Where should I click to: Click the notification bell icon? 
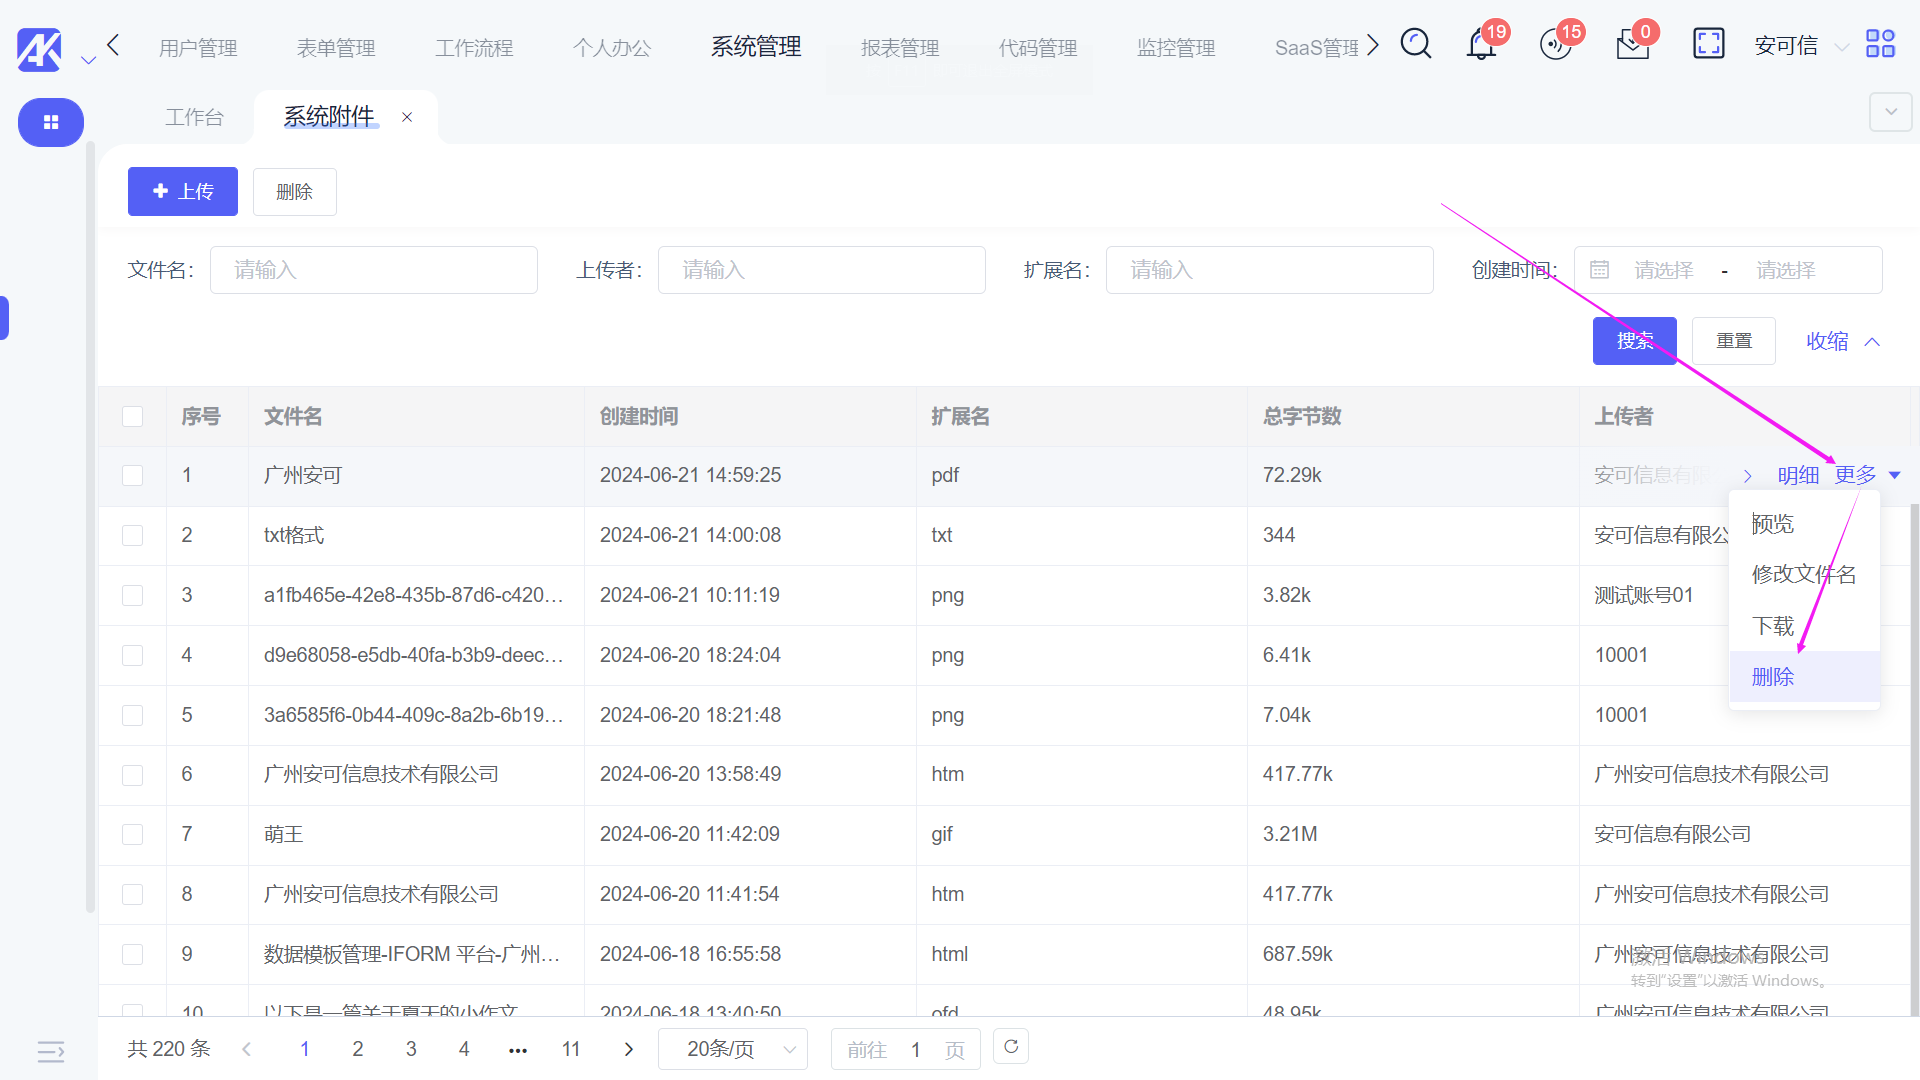[x=1481, y=46]
